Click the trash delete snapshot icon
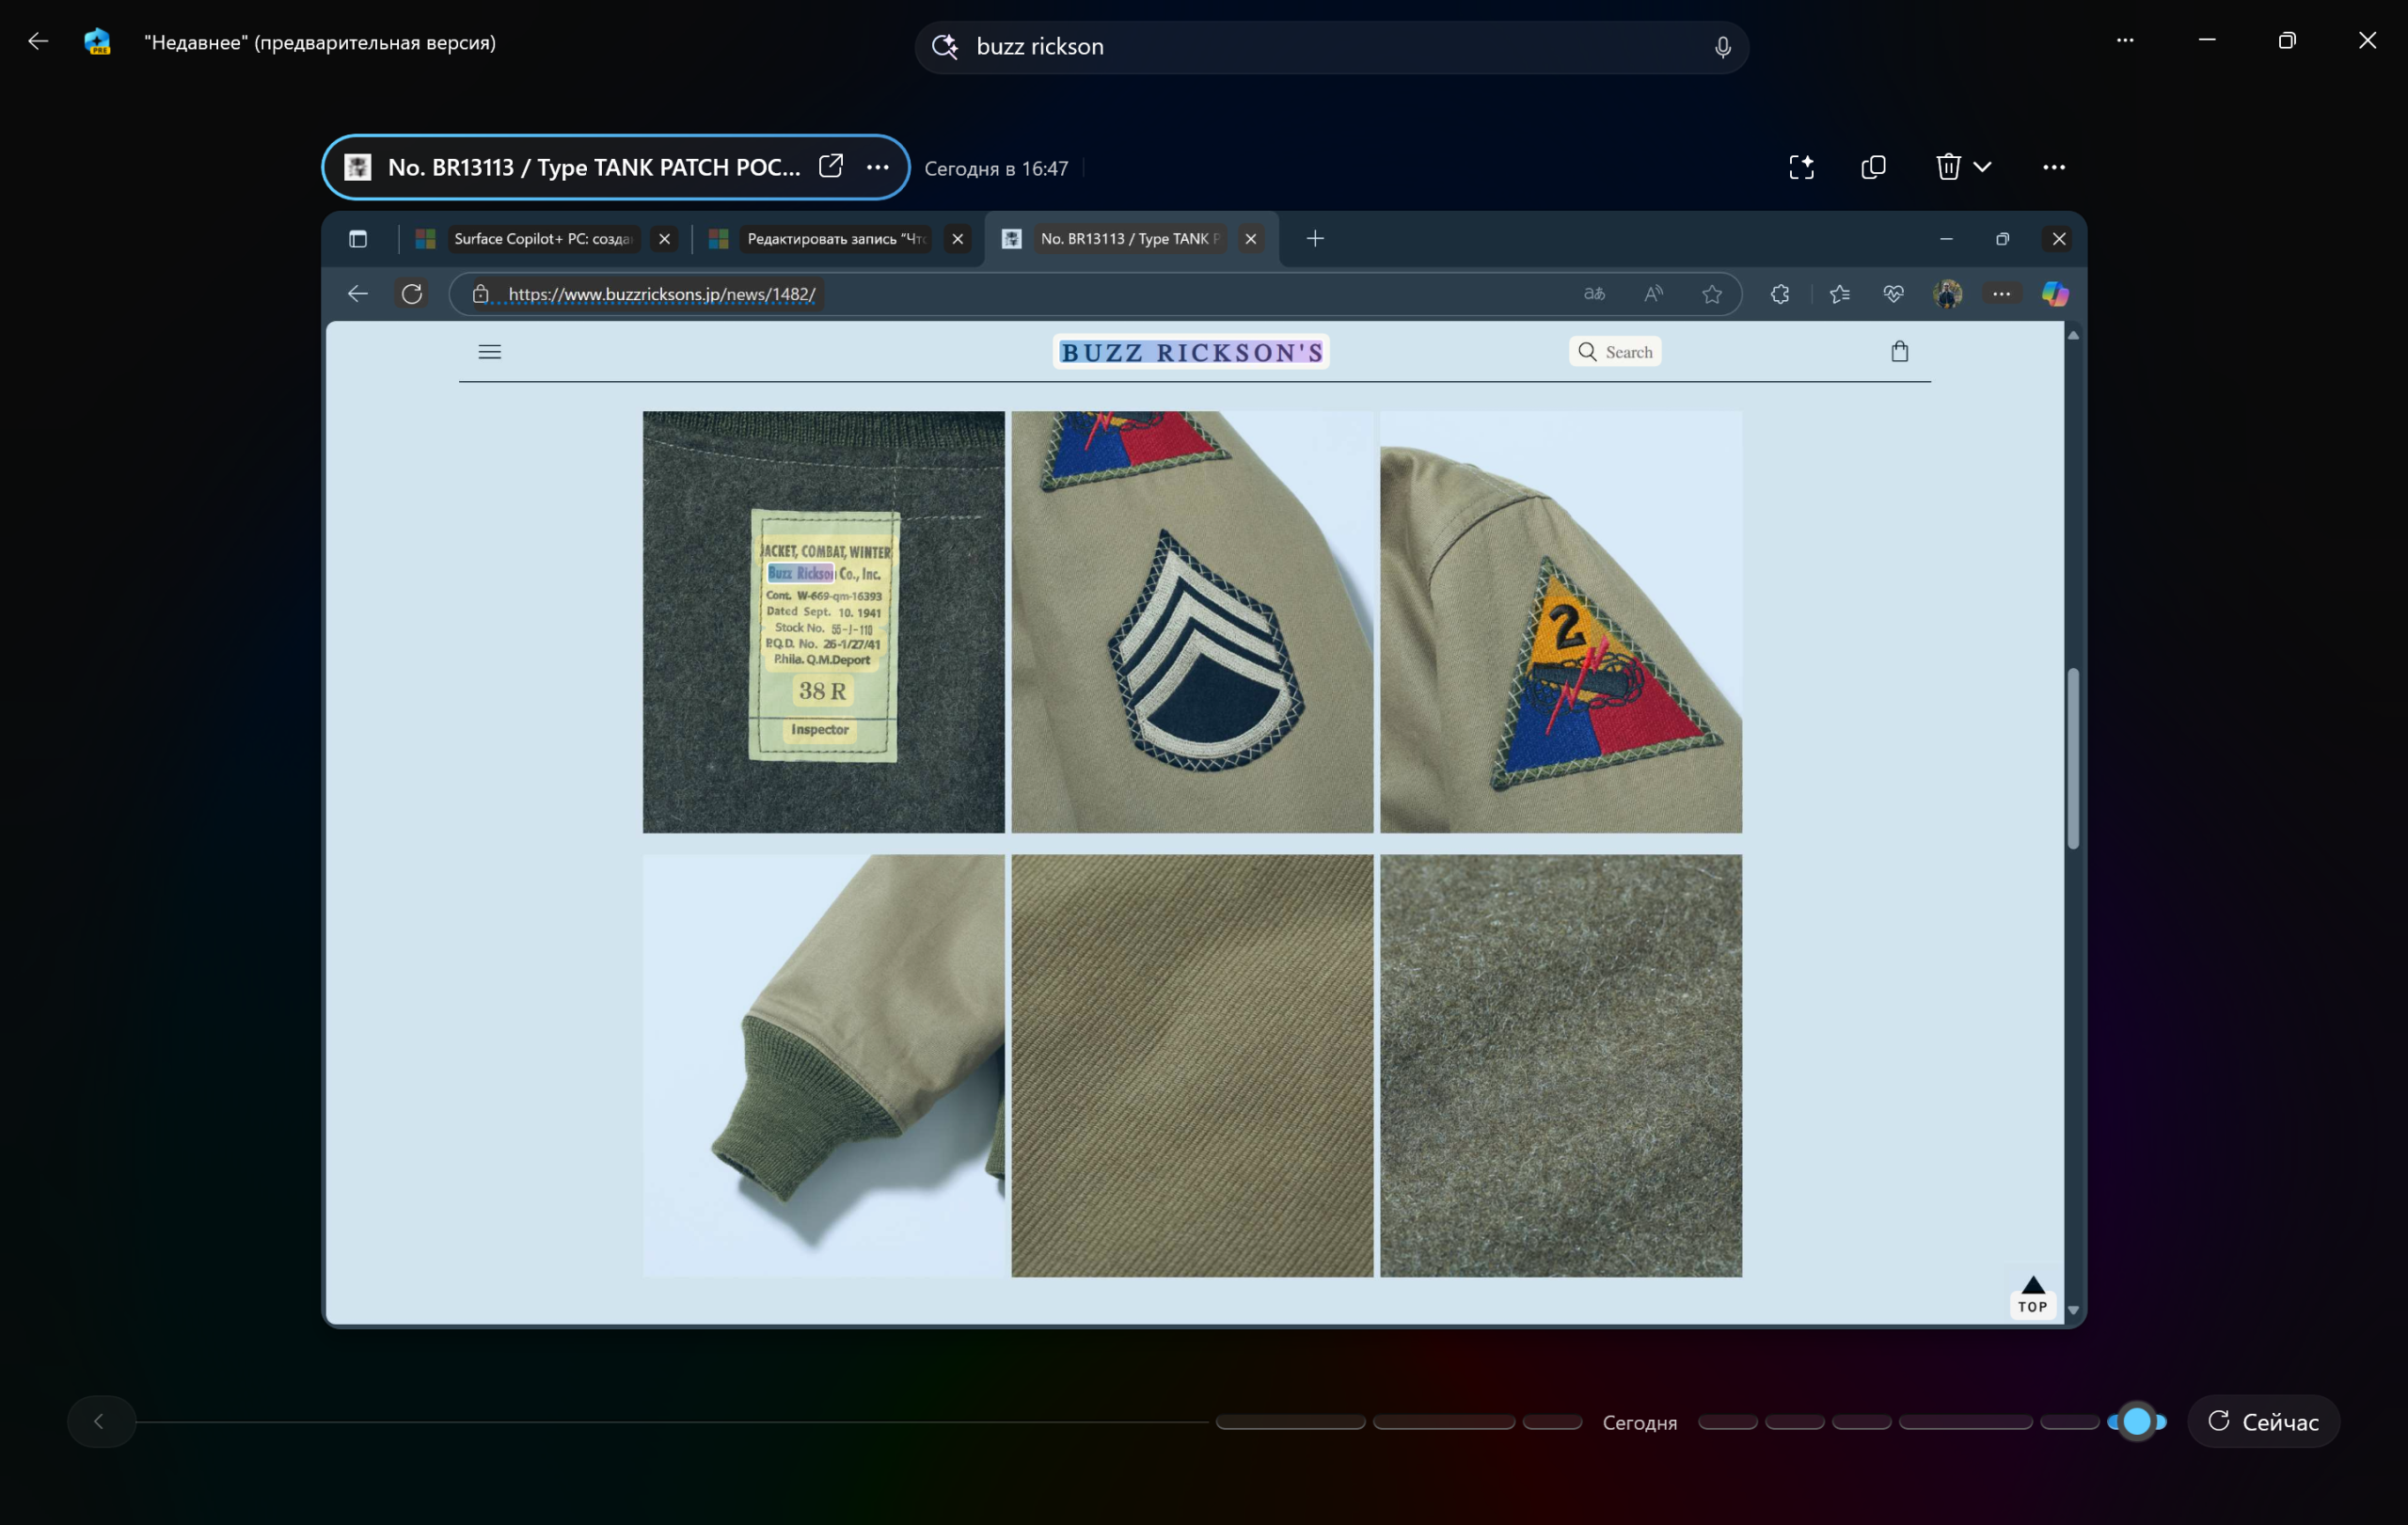2408x1525 pixels. tap(1947, 167)
